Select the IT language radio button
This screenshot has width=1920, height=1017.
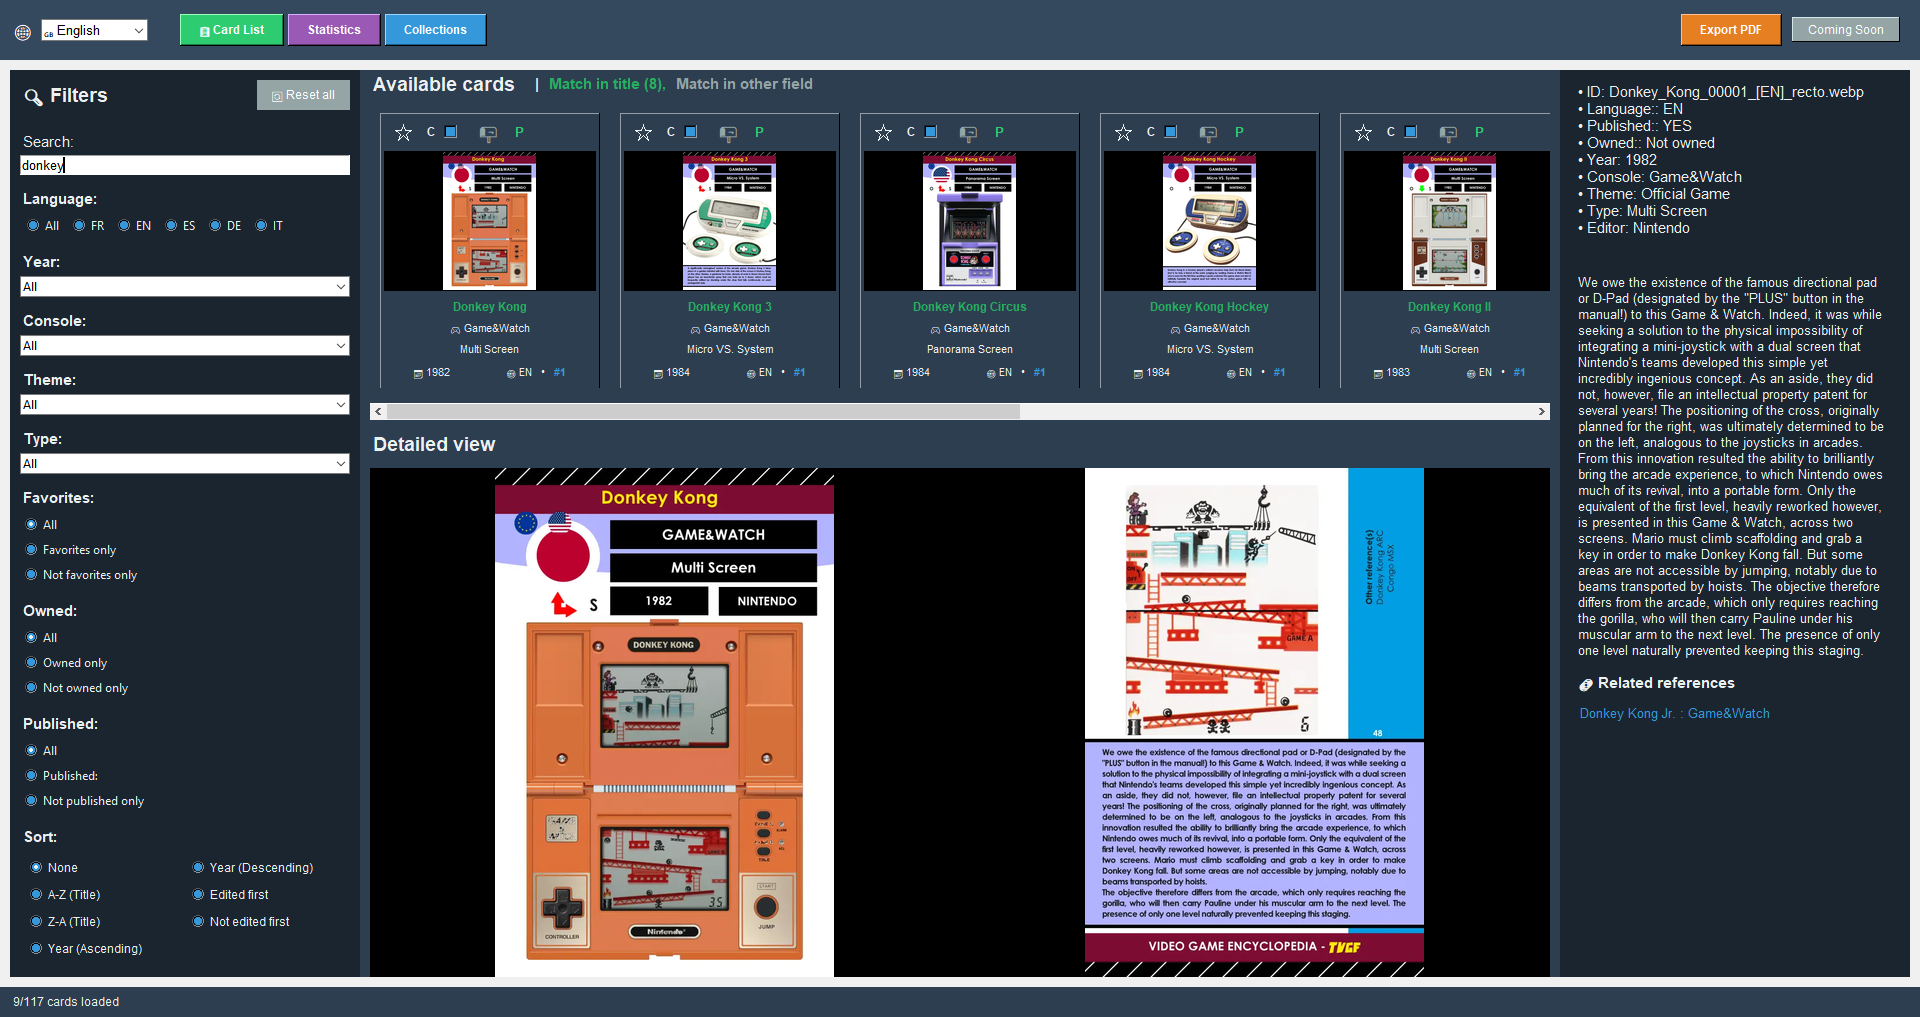tap(261, 226)
